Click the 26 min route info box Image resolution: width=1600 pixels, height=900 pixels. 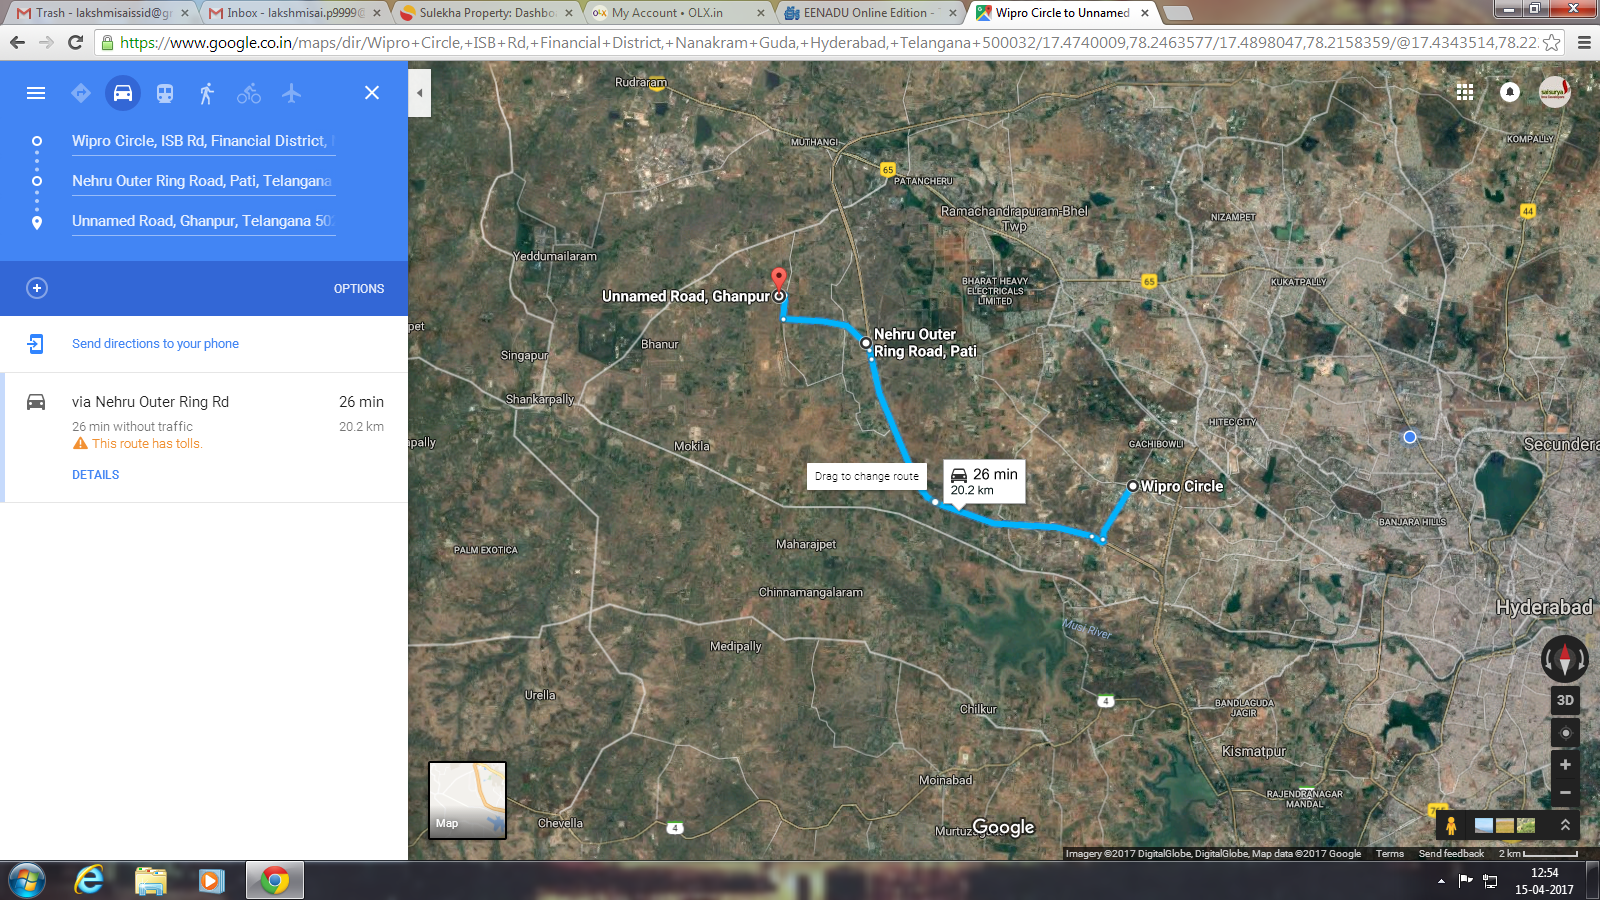pos(984,481)
